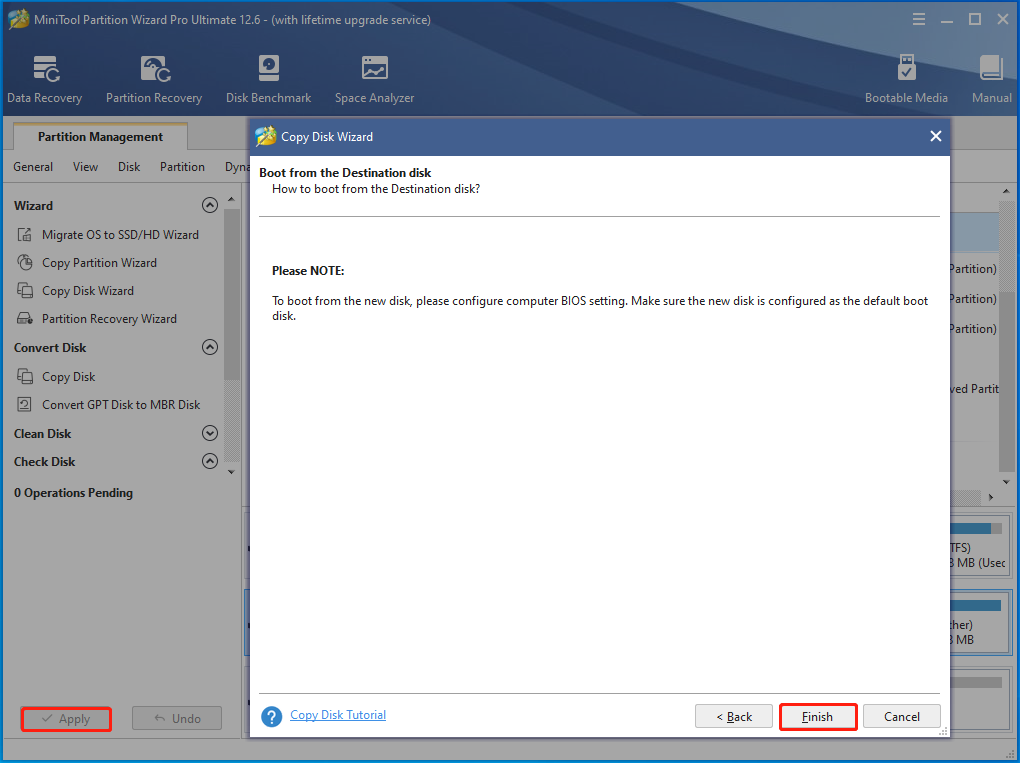Click the blue help question mark icon
This screenshot has height=763, width=1020.
[x=271, y=716]
